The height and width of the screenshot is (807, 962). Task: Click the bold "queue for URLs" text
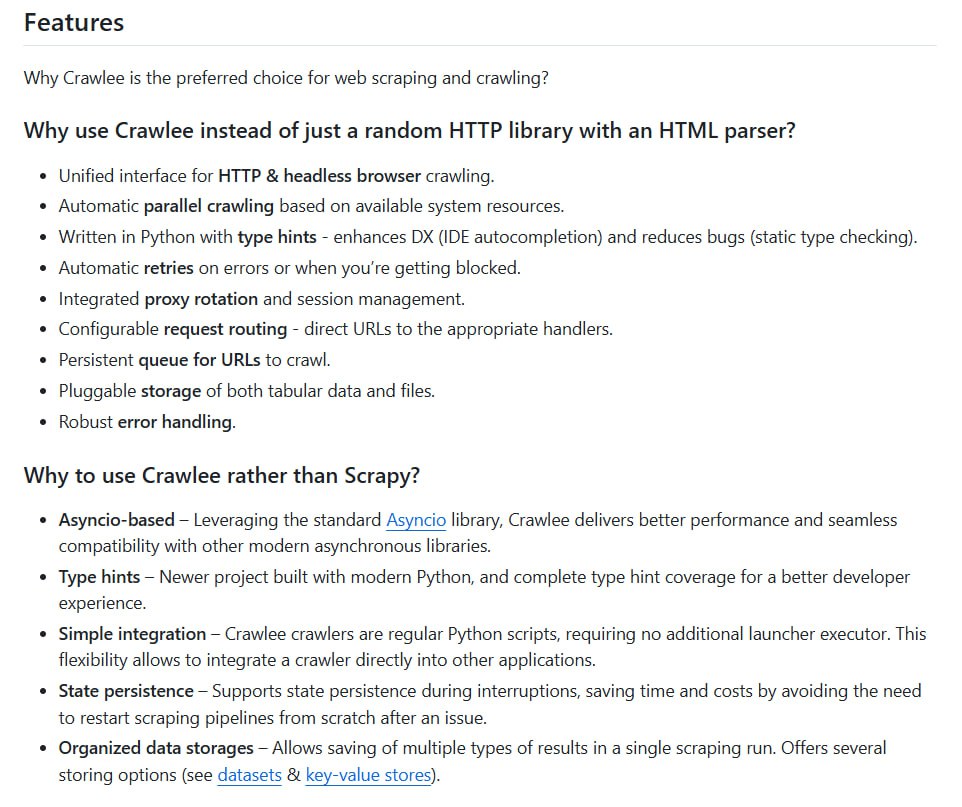click(x=199, y=360)
